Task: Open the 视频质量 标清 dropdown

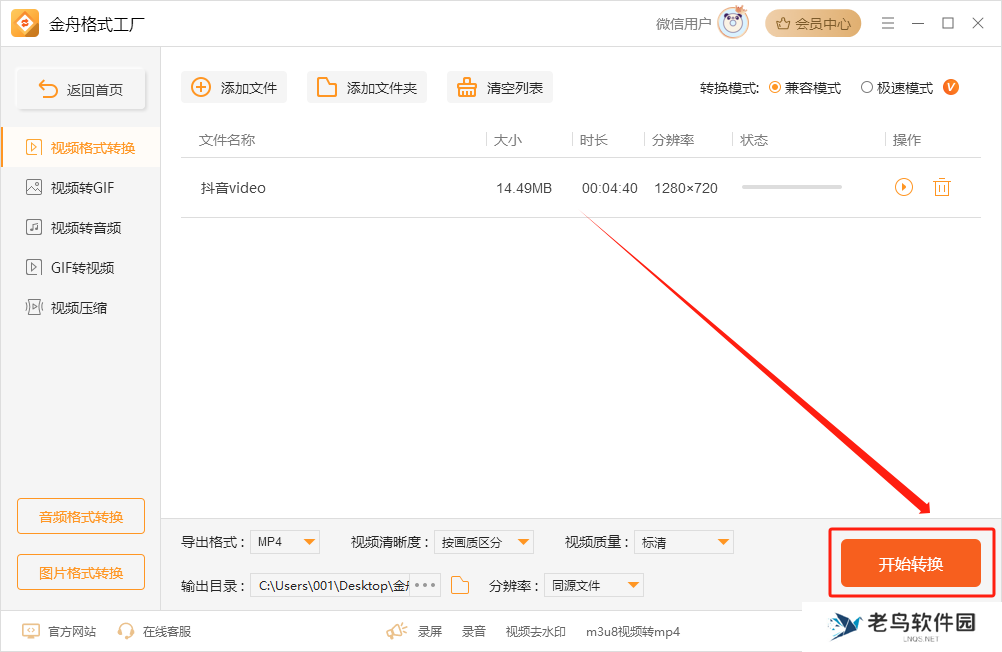Action: [684, 542]
